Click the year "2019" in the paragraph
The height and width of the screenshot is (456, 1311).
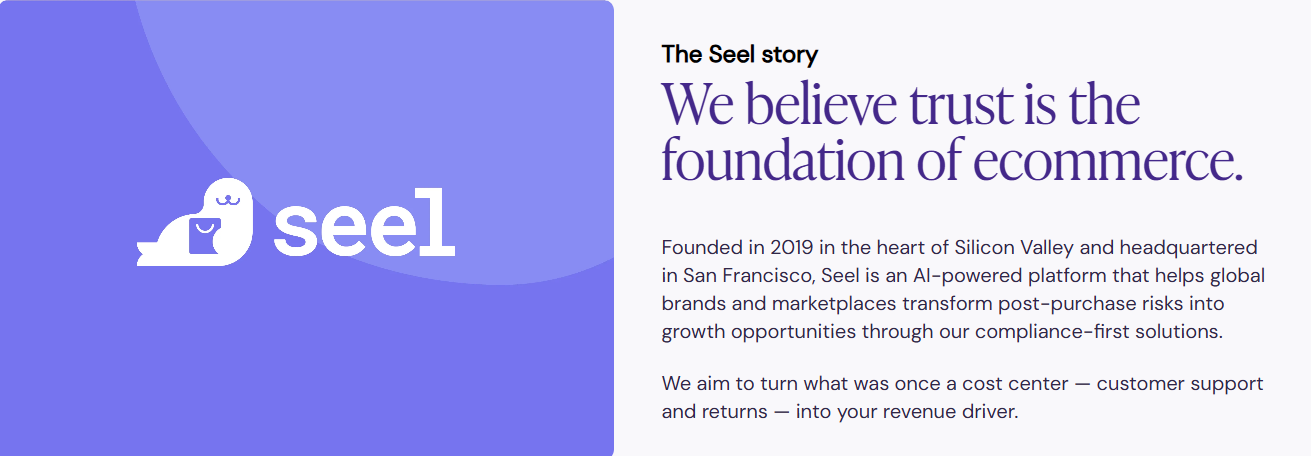click(x=790, y=246)
